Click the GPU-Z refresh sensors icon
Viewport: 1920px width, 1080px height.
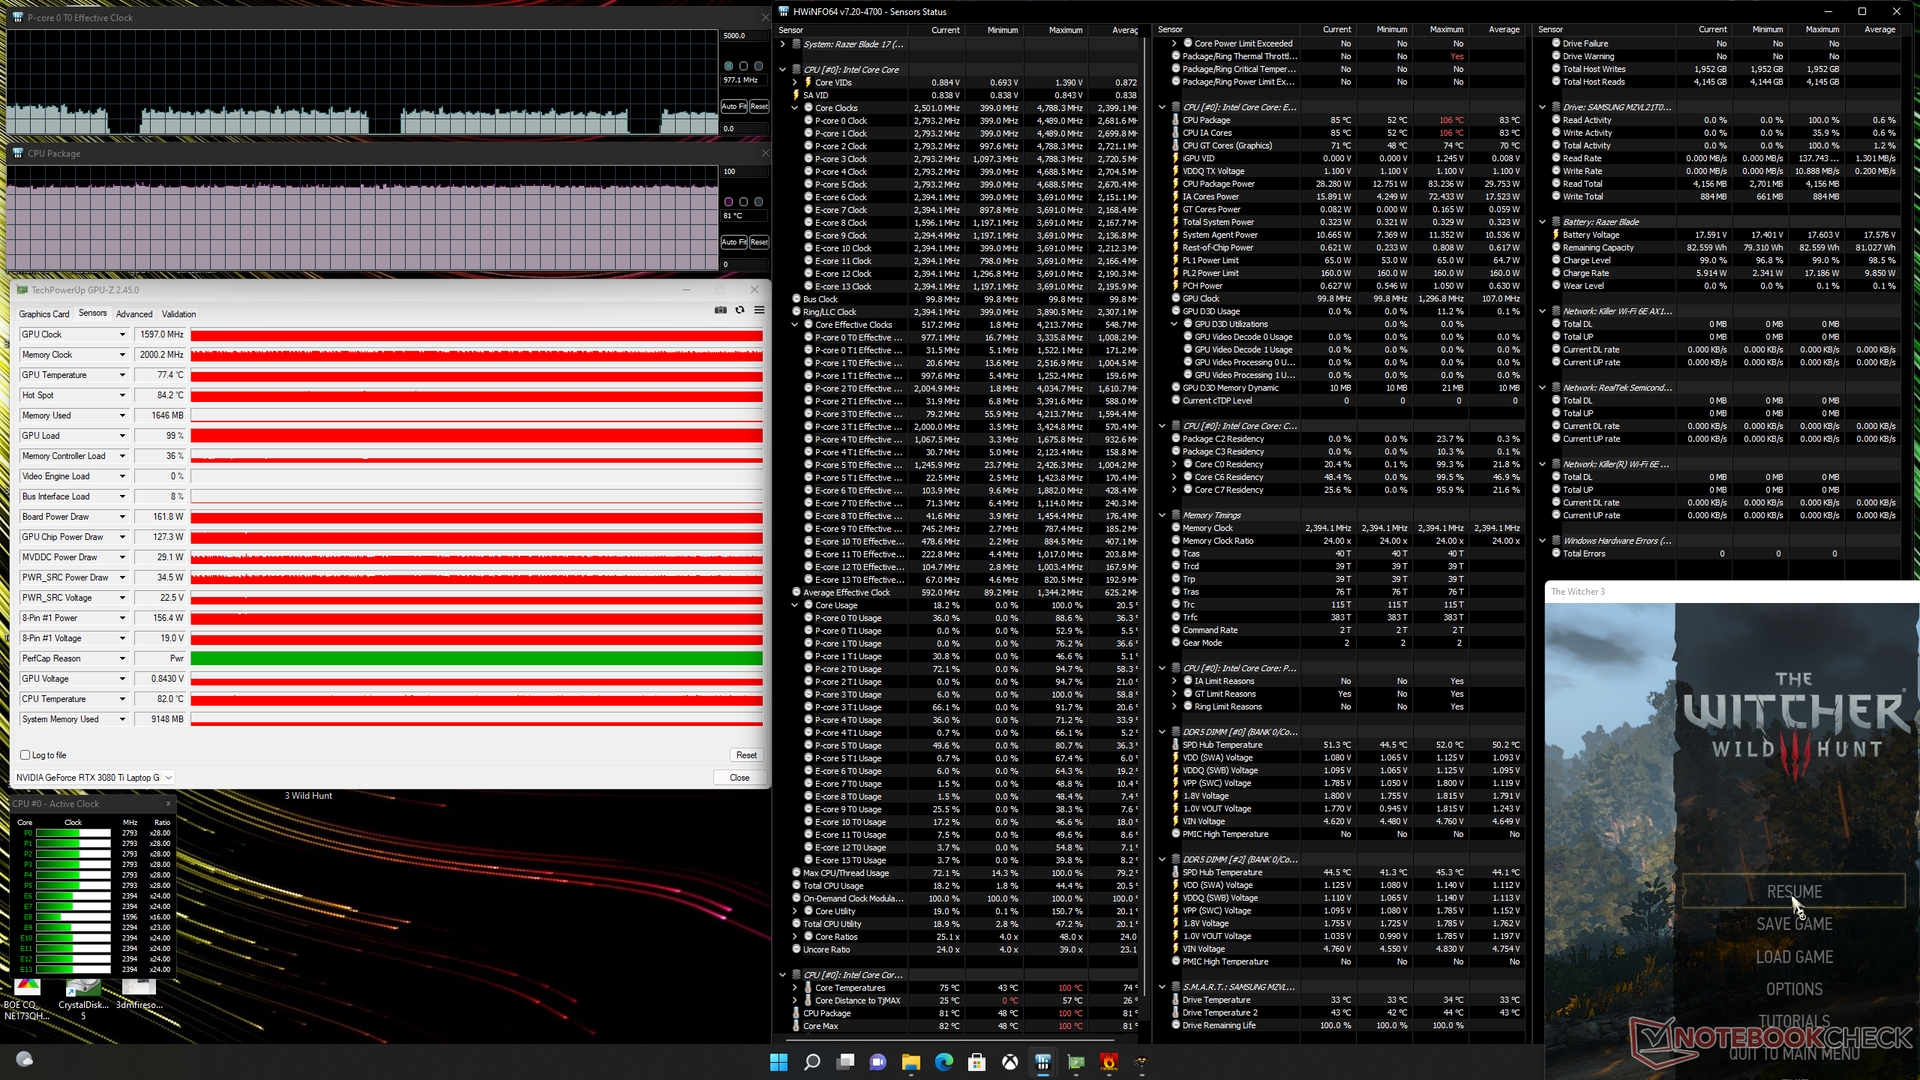pyautogui.click(x=740, y=310)
